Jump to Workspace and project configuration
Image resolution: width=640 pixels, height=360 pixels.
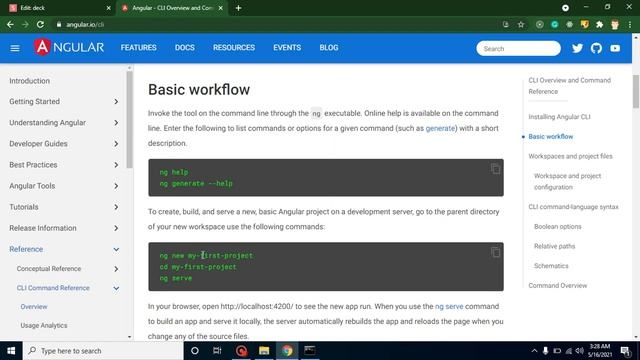pos(567,181)
